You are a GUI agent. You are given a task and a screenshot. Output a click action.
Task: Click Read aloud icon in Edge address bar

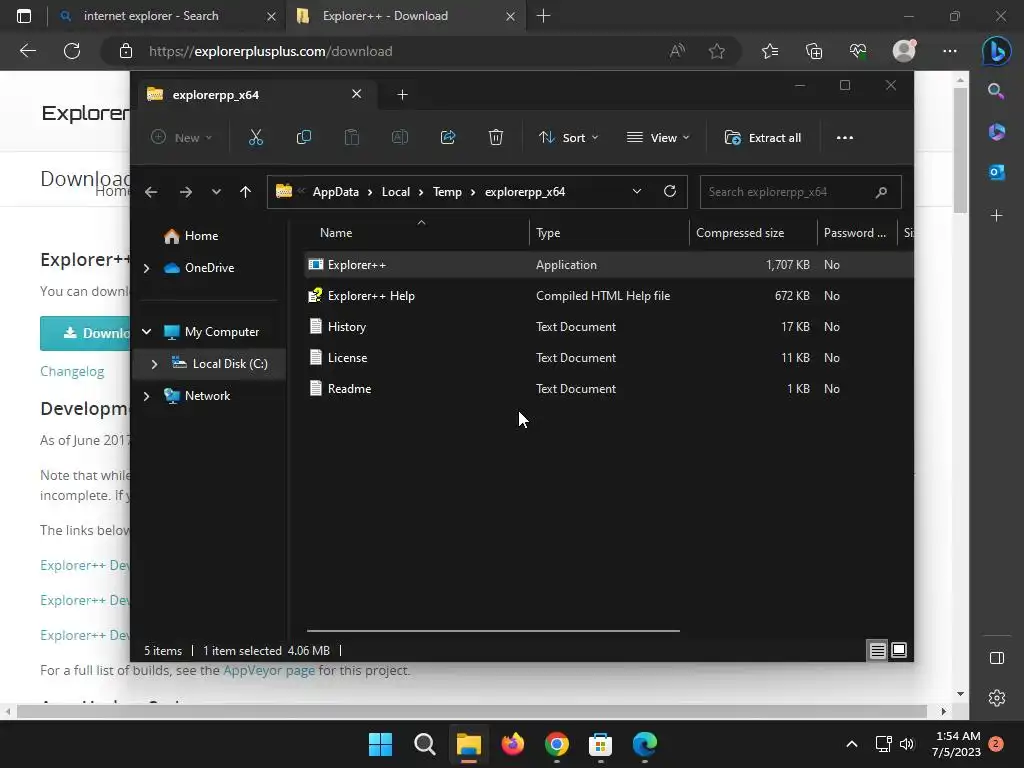click(x=677, y=51)
